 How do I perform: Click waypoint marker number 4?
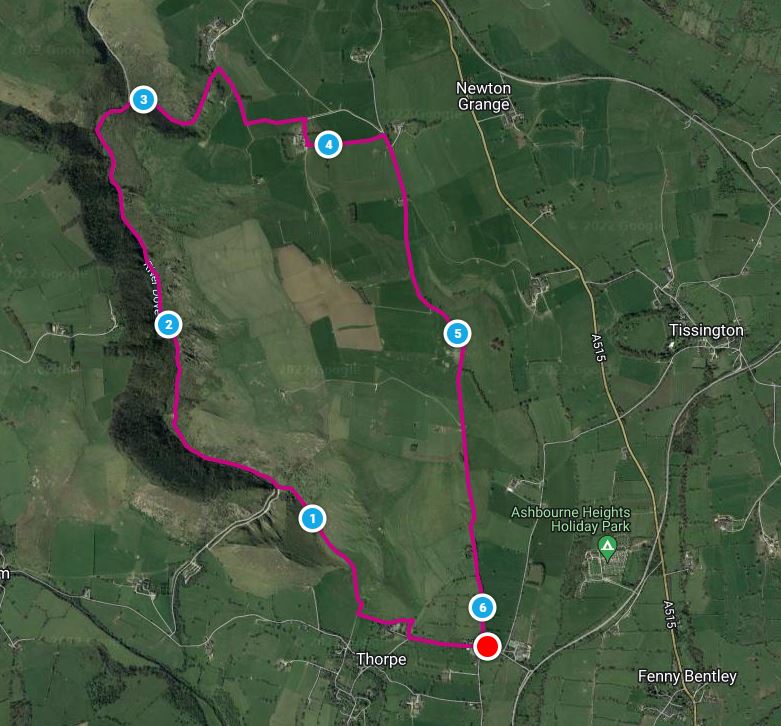click(x=328, y=145)
